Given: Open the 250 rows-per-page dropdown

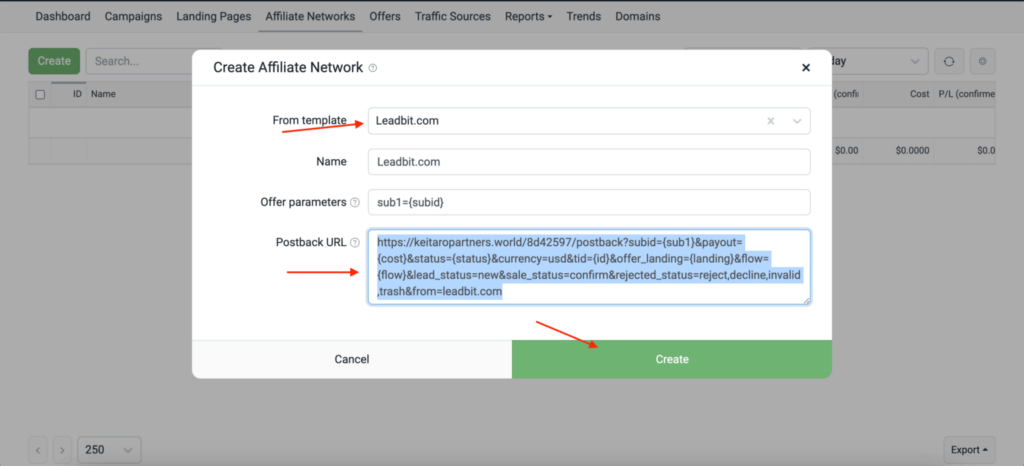Looking at the screenshot, I should (x=109, y=450).
